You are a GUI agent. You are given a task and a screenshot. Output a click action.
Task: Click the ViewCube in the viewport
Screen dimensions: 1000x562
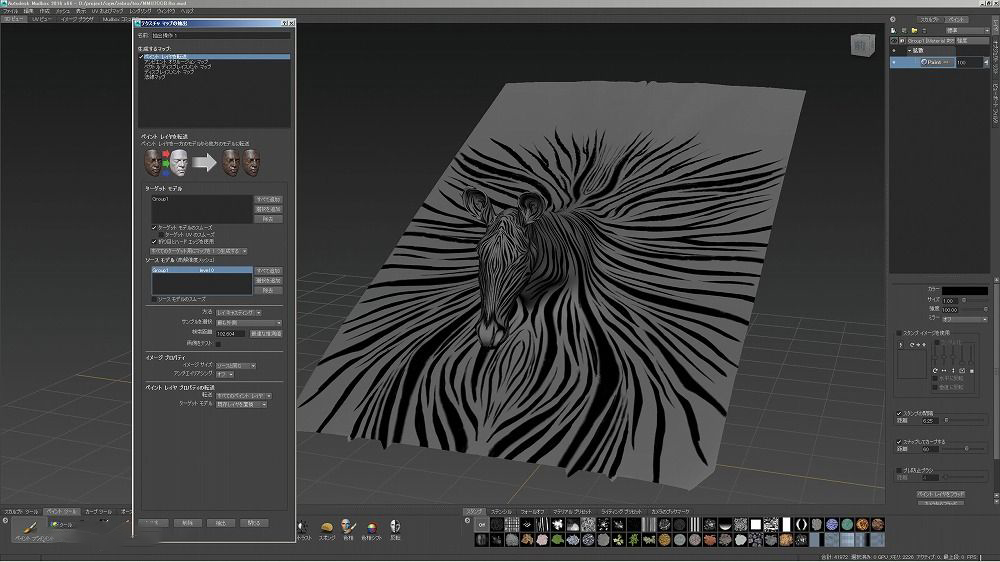click(x=860, y=45)
